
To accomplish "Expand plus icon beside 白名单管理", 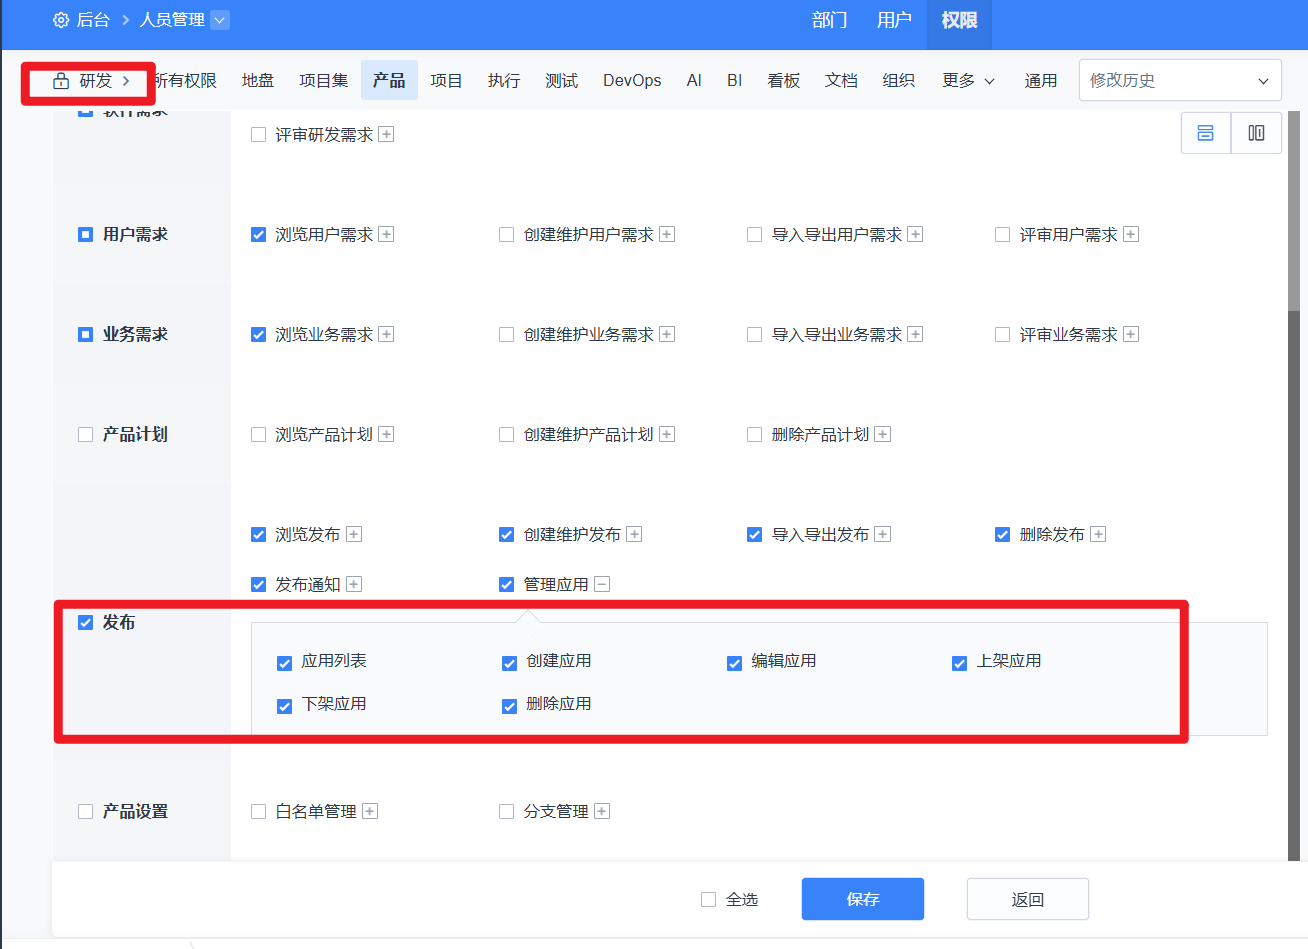I will tap(370, 811).
